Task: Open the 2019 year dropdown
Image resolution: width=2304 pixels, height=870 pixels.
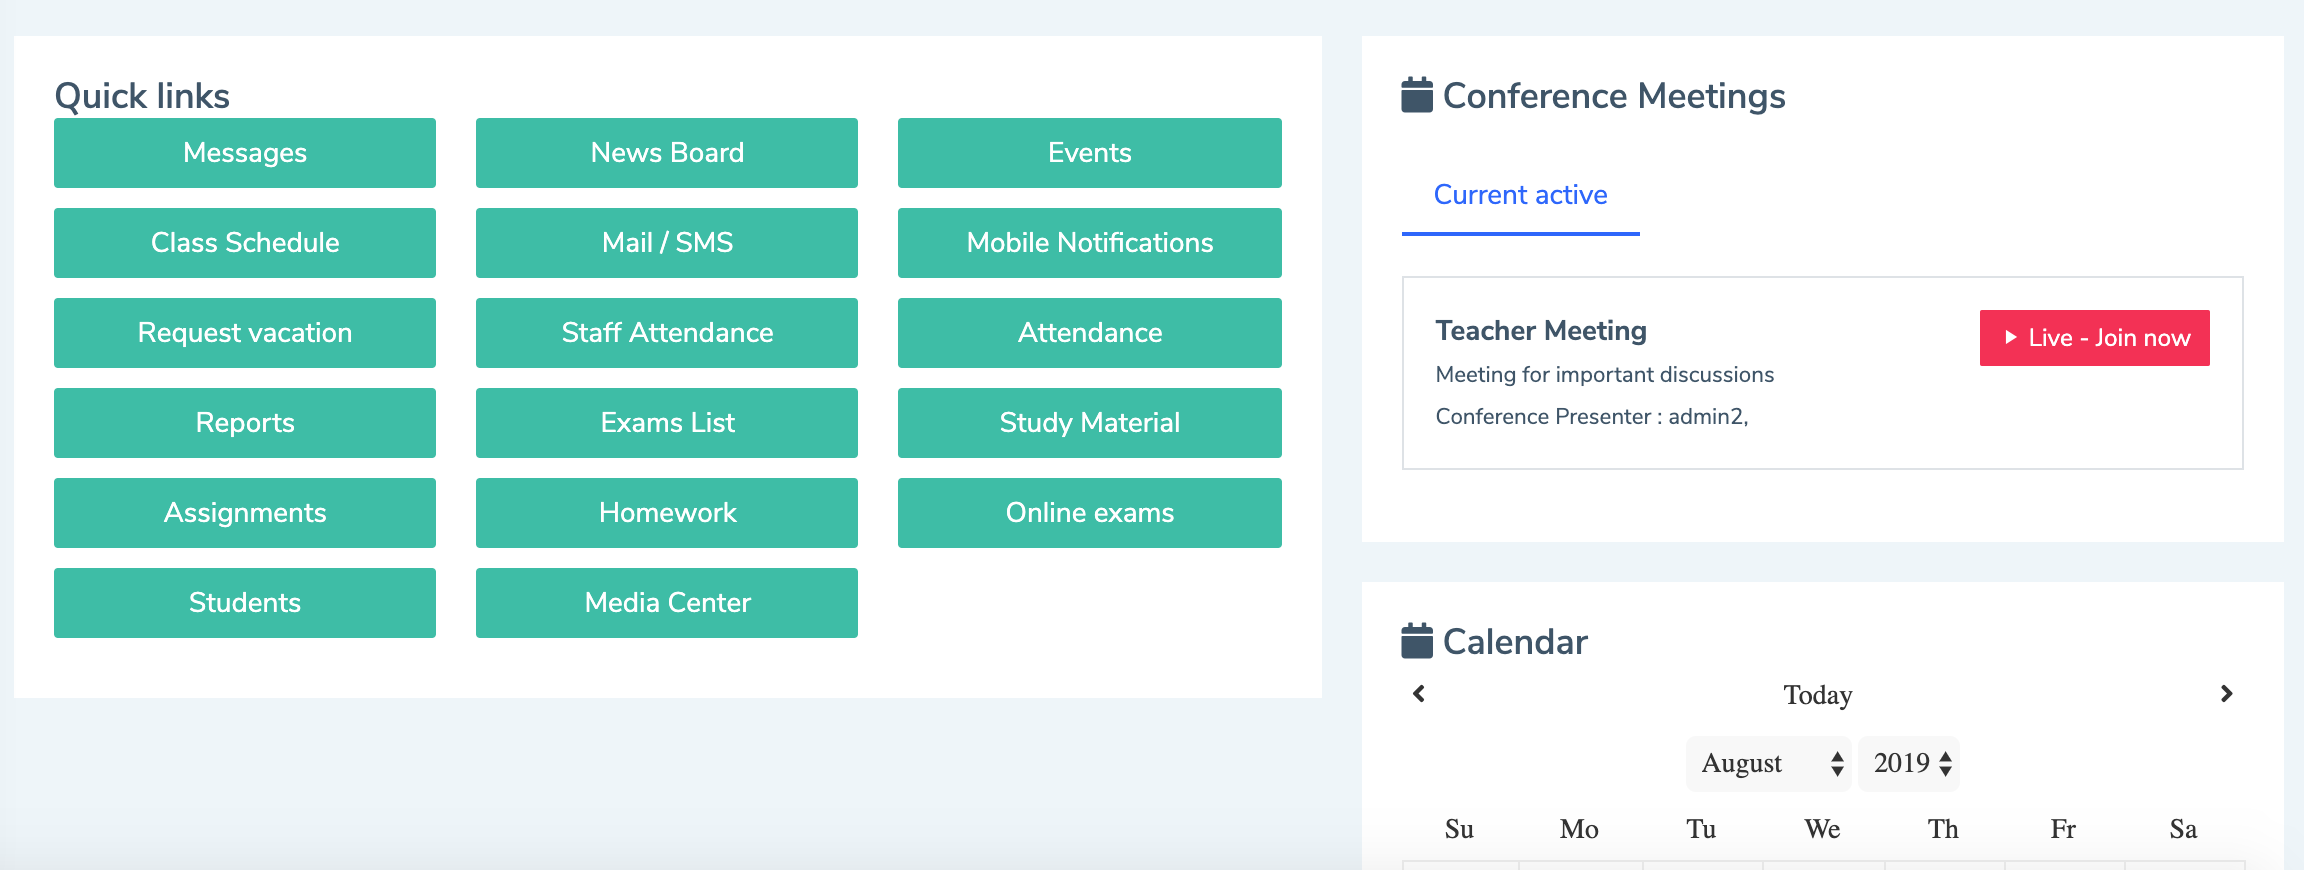Action: pos(1910,764)
